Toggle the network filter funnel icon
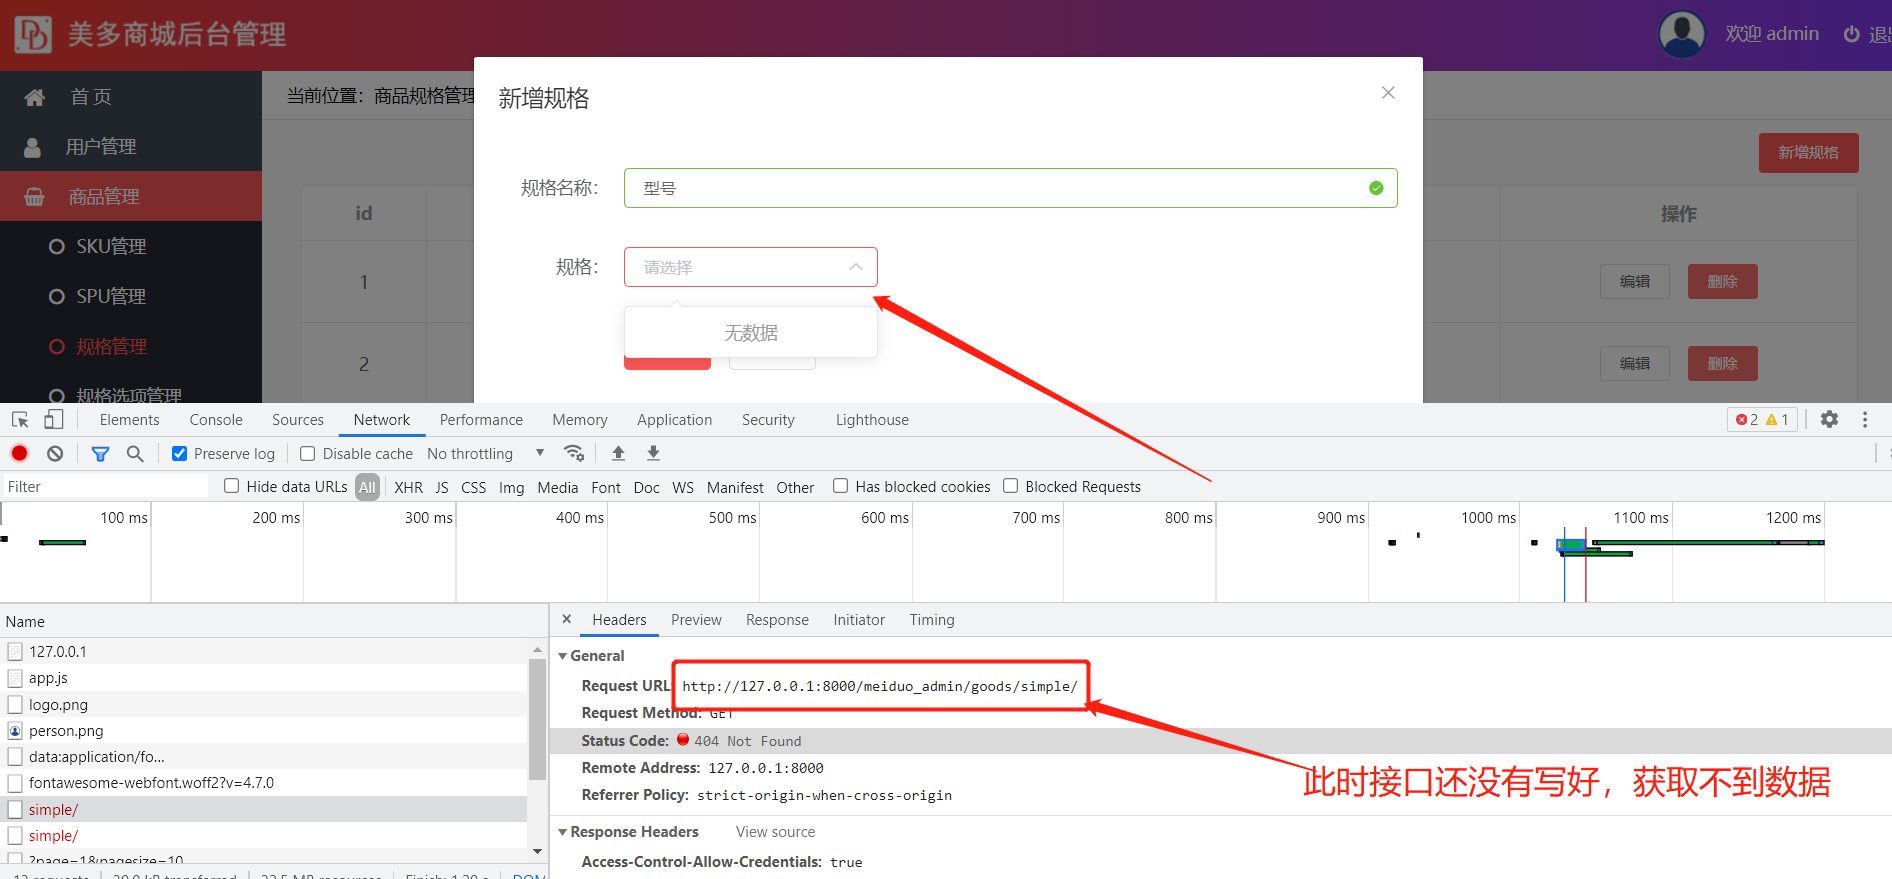 [x=100, y=454]
